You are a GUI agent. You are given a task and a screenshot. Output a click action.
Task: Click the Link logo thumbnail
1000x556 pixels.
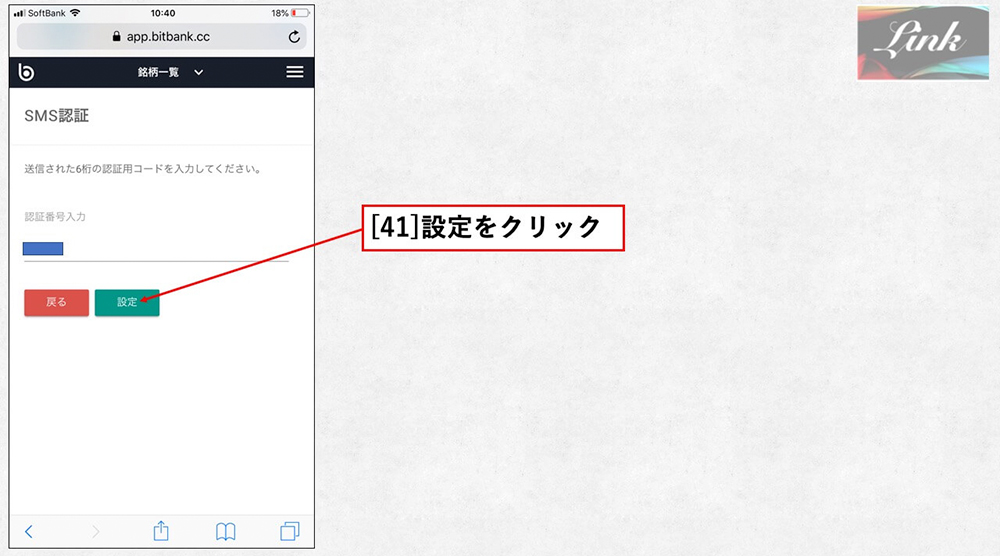coord(923,43)
